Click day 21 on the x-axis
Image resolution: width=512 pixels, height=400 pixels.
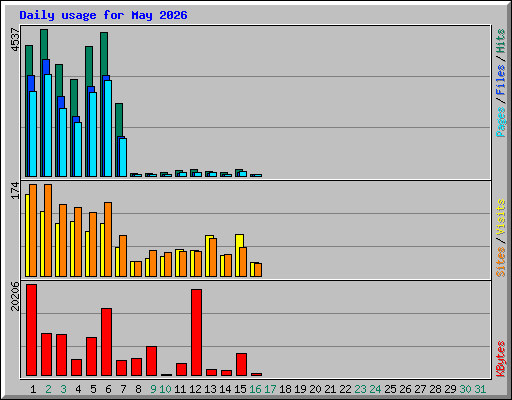coord(330,389)
